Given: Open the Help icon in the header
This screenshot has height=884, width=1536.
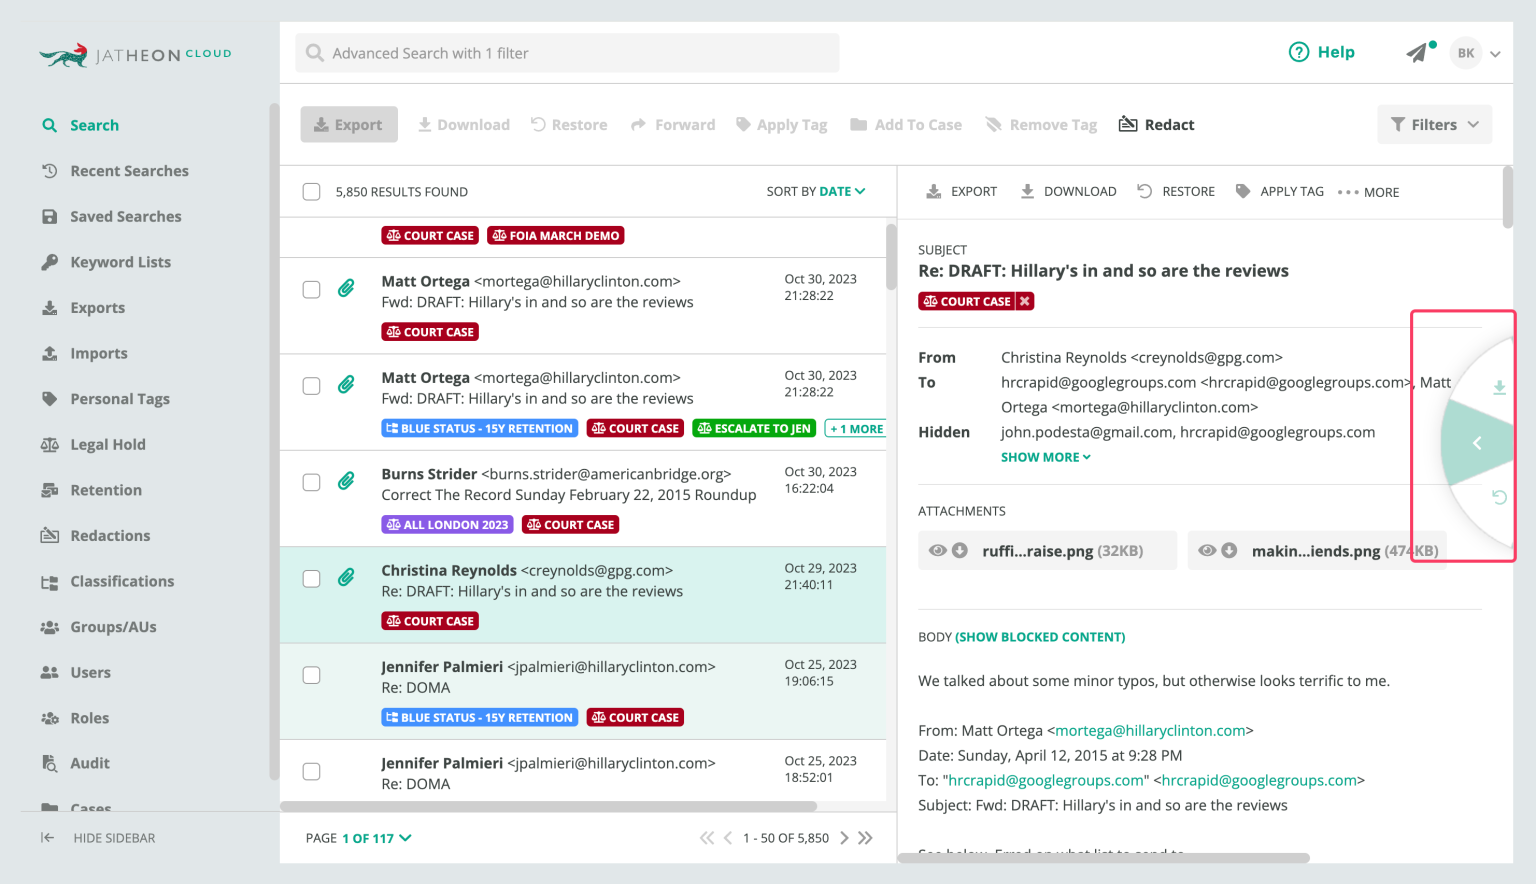Looking at the screenshot, I should pyautogui.click(x=1298, y=51).
